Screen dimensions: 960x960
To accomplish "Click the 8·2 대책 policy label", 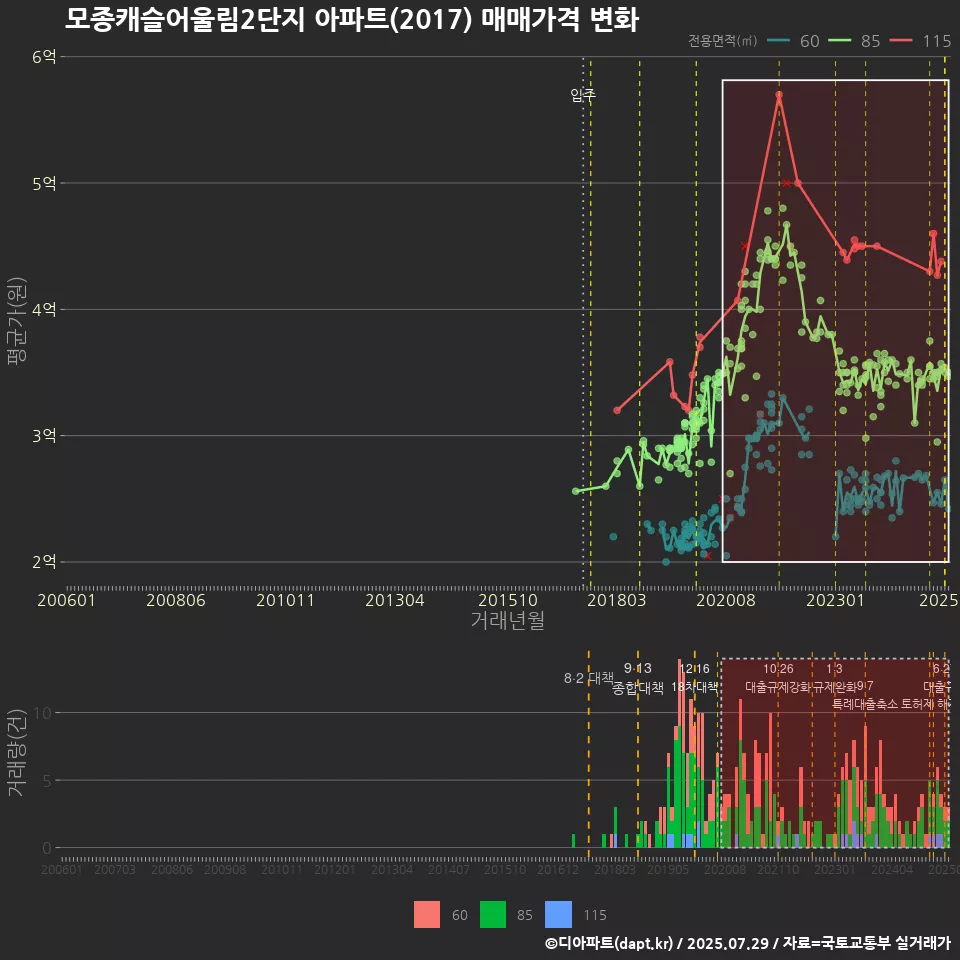I will [x=588, y=678].
